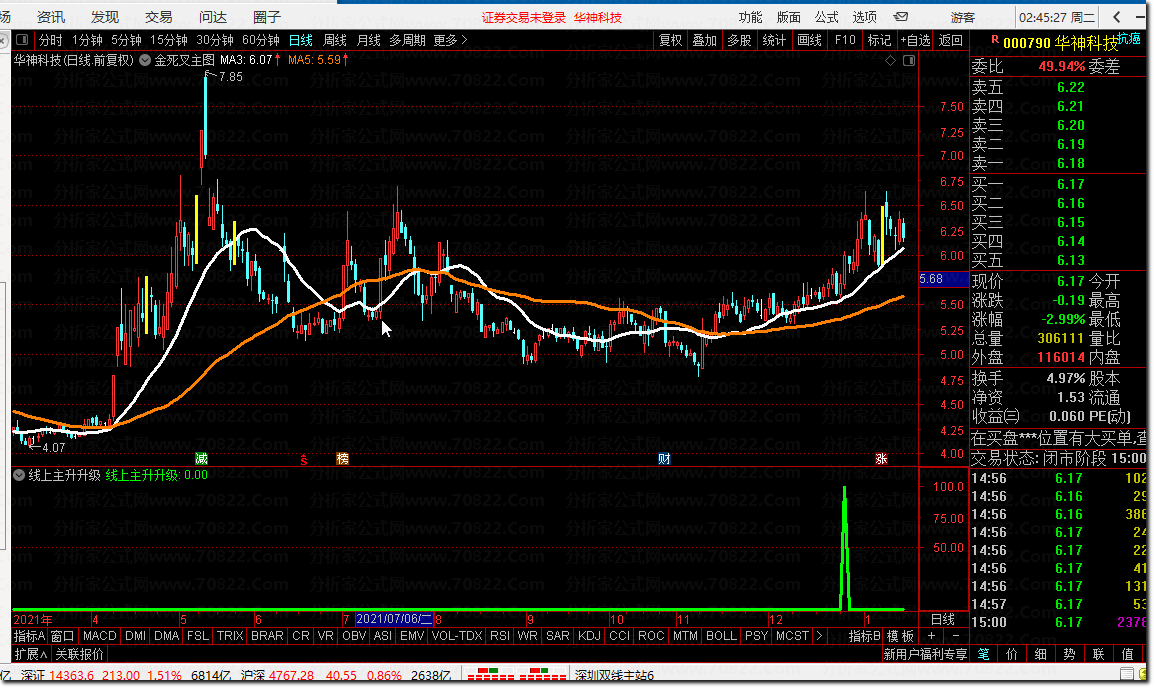This screenshot has width=1155, height=688.
Task: Select the KDJ indicator
Action: (x=589, y=636)
